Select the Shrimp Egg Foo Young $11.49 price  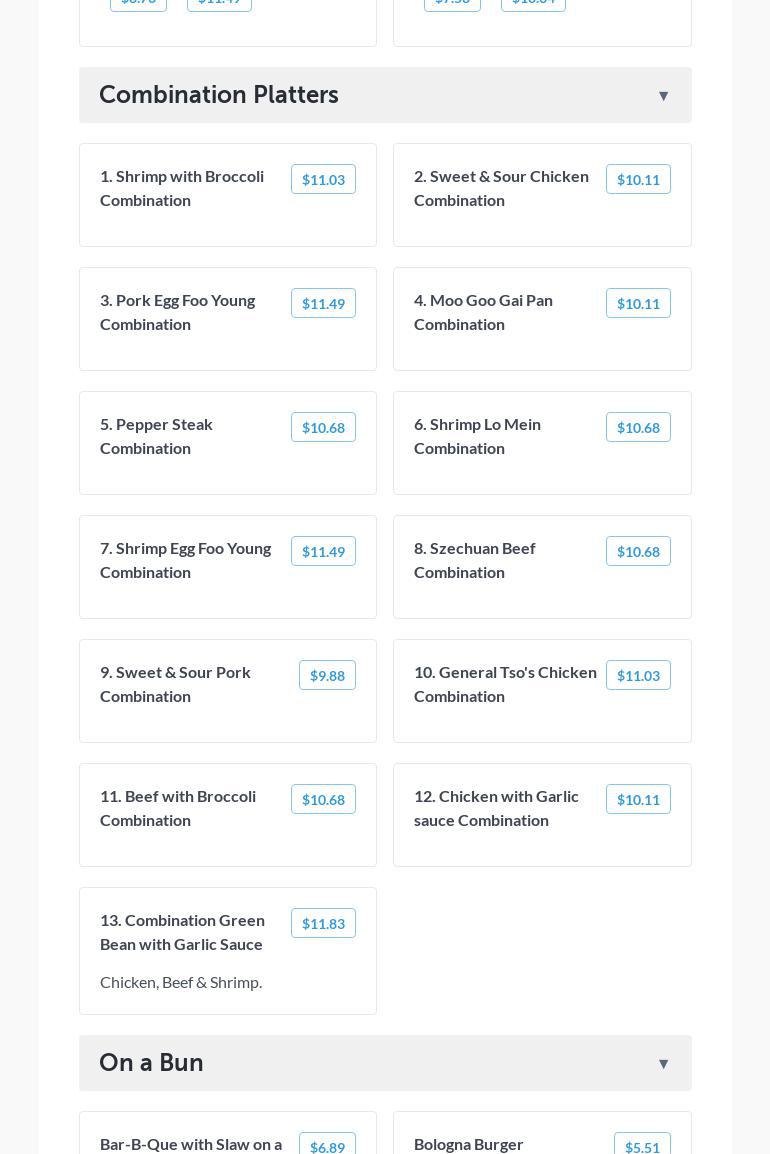(323, 552)
